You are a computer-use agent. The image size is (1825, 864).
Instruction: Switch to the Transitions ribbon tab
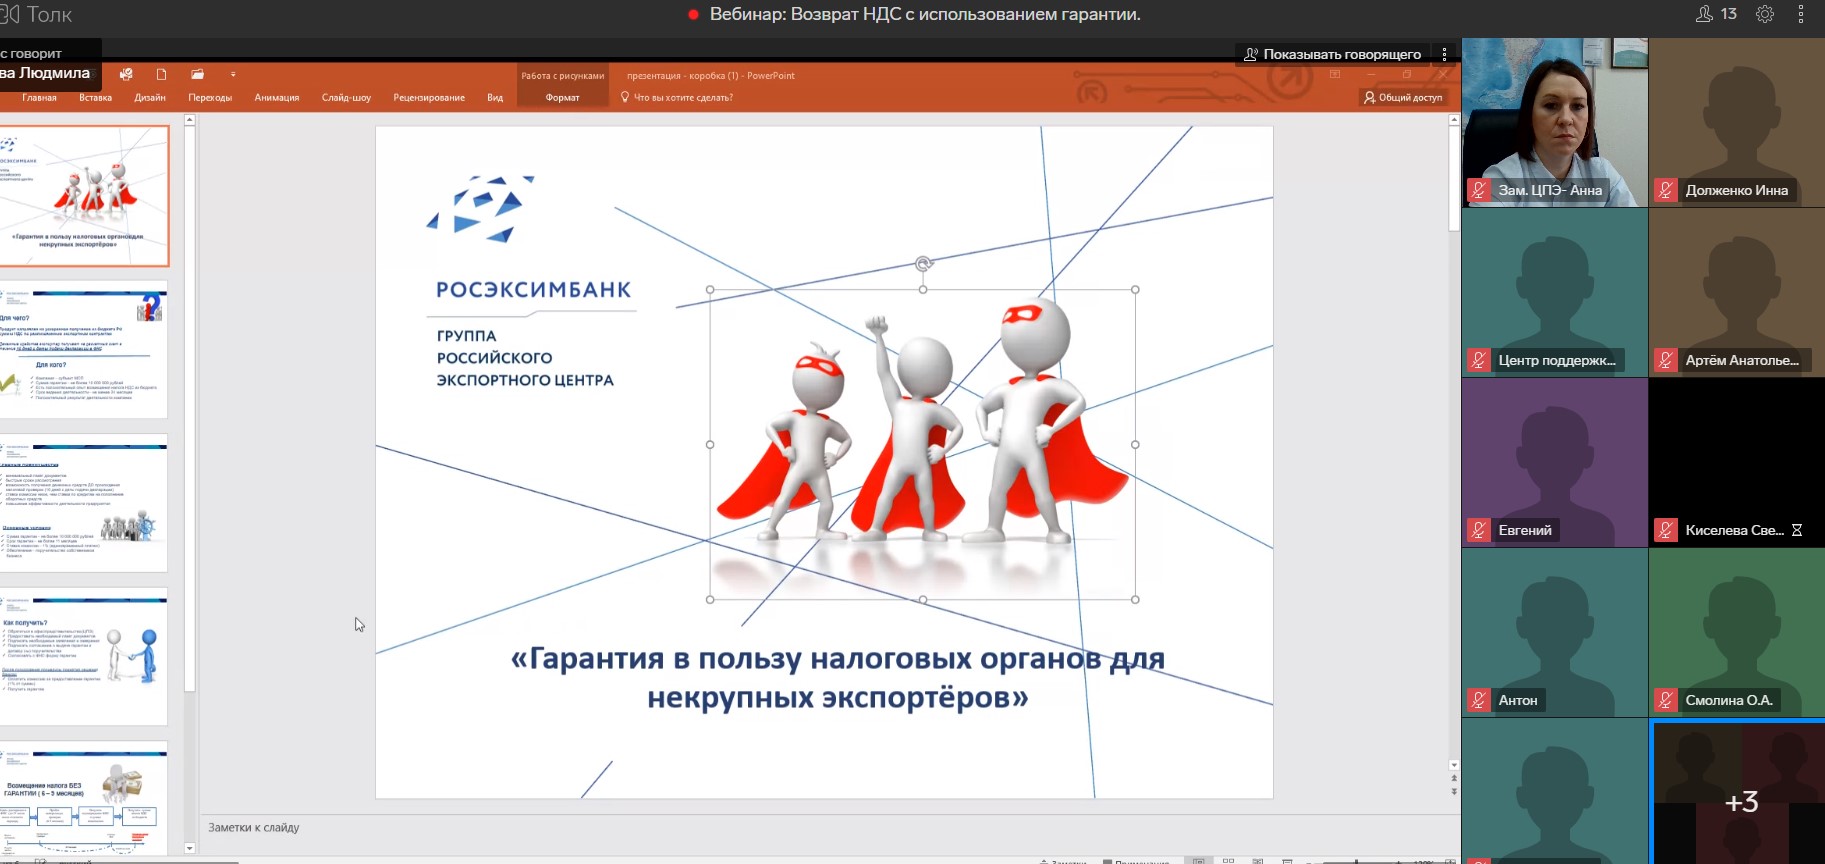coord(210,98)
